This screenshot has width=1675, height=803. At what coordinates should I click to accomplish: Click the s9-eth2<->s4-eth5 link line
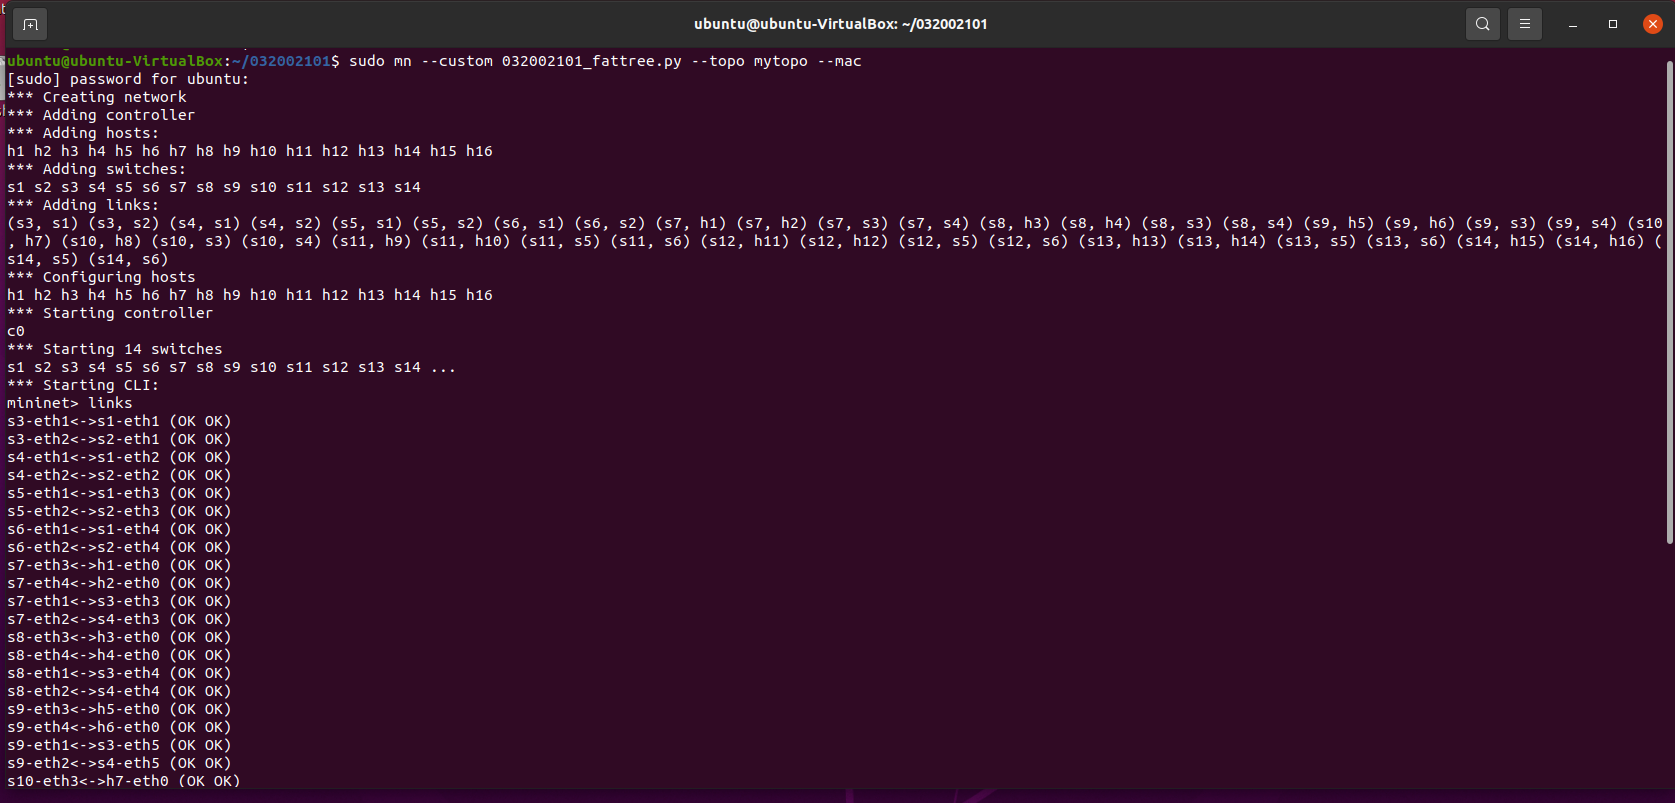pos(119,763)
